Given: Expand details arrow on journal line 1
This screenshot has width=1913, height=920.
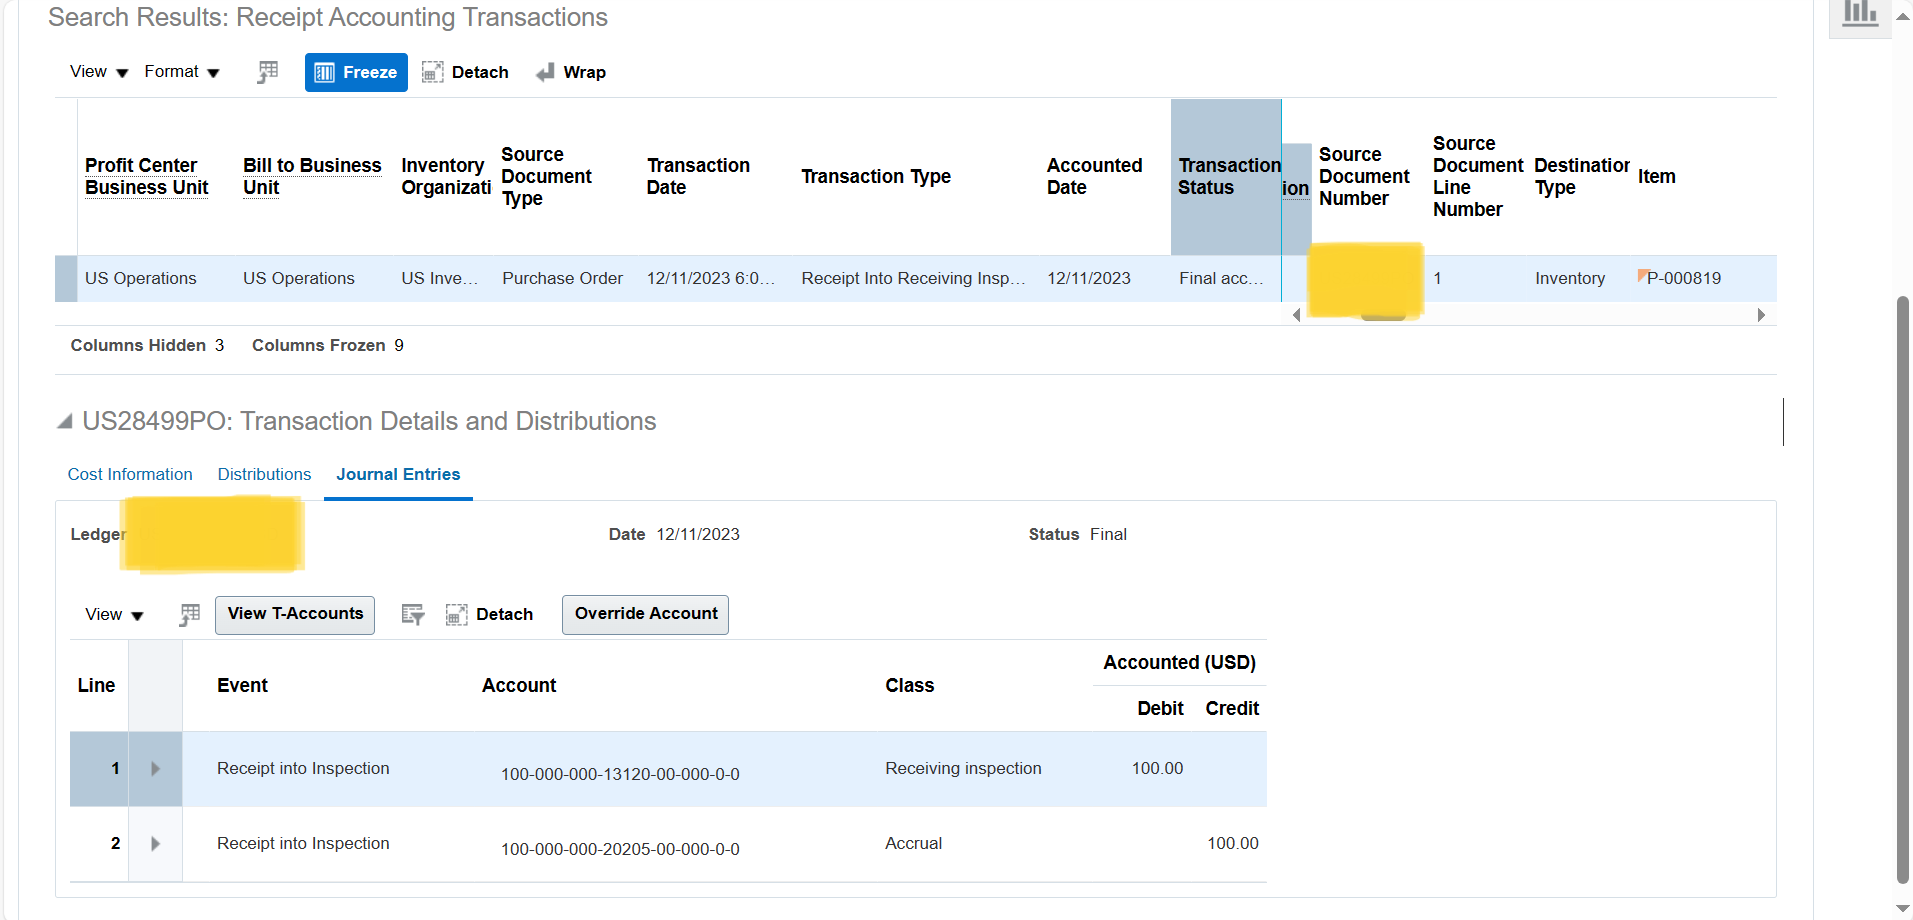Looking at the screenshot, I should (156, 768).
